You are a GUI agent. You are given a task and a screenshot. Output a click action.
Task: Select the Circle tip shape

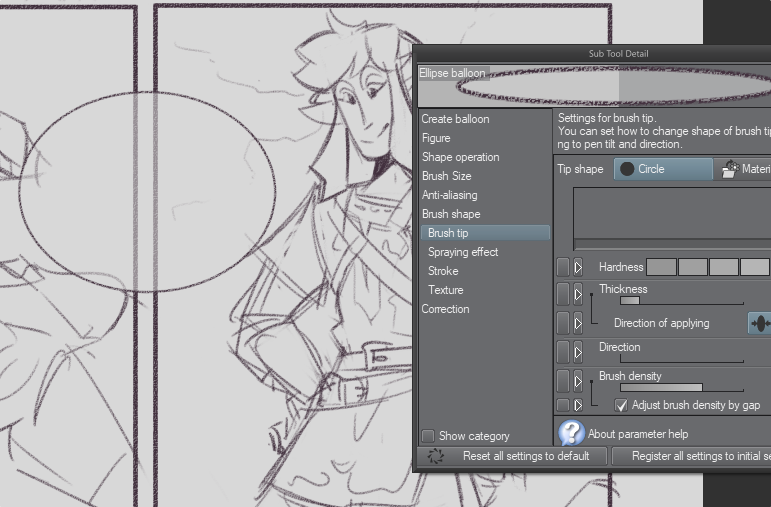tap(663, 169)
